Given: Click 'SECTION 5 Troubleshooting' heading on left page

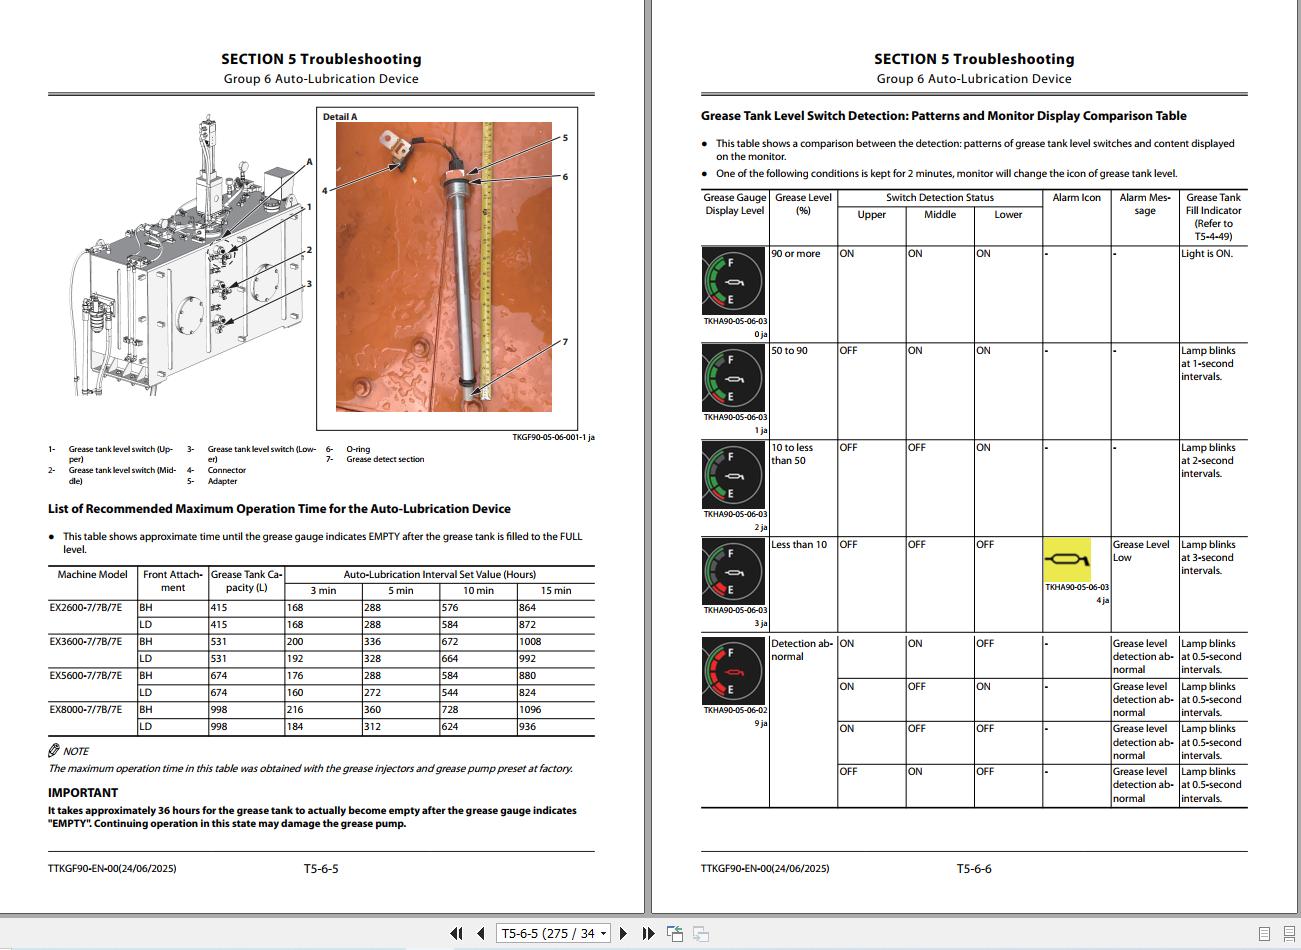Looking at the screenshot, I should (x=321, y=59).
